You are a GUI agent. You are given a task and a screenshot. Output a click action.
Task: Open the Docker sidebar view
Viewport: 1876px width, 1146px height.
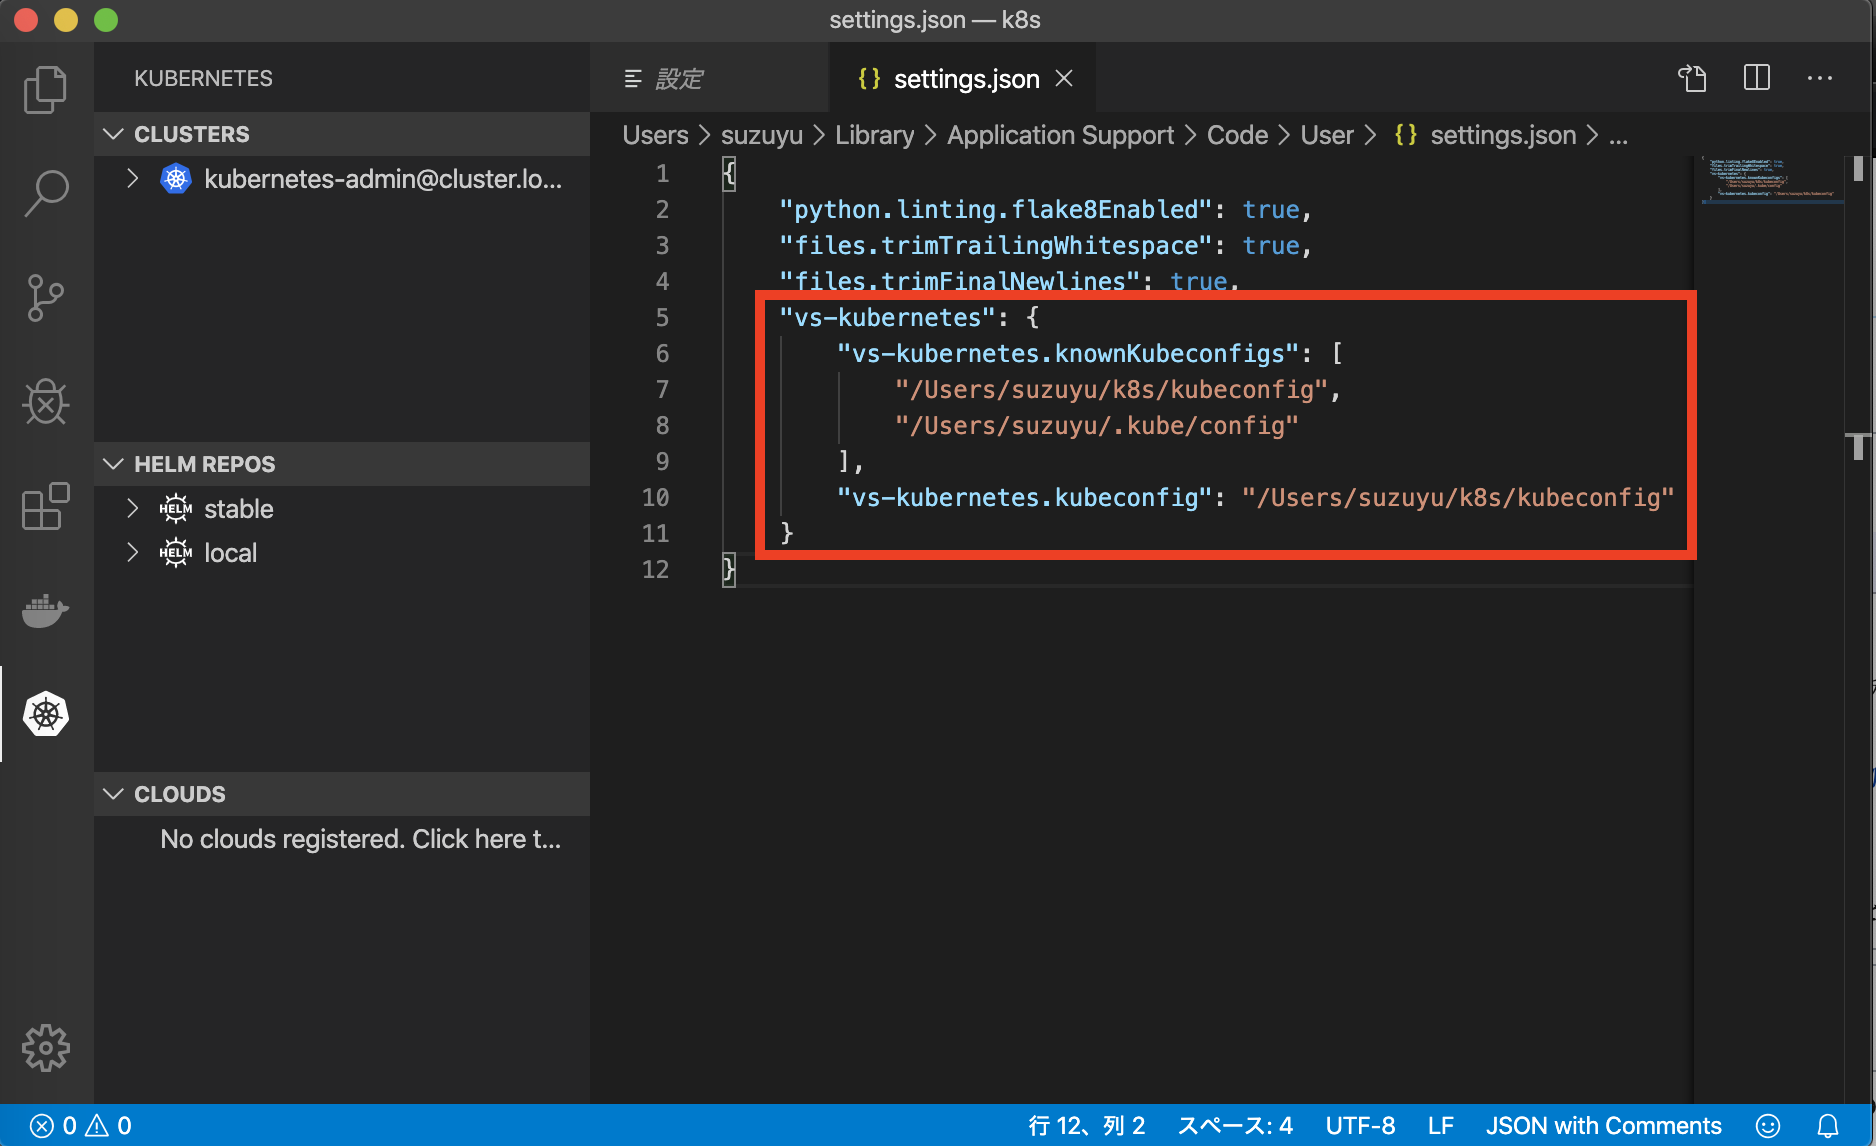[x=45, y=611]
